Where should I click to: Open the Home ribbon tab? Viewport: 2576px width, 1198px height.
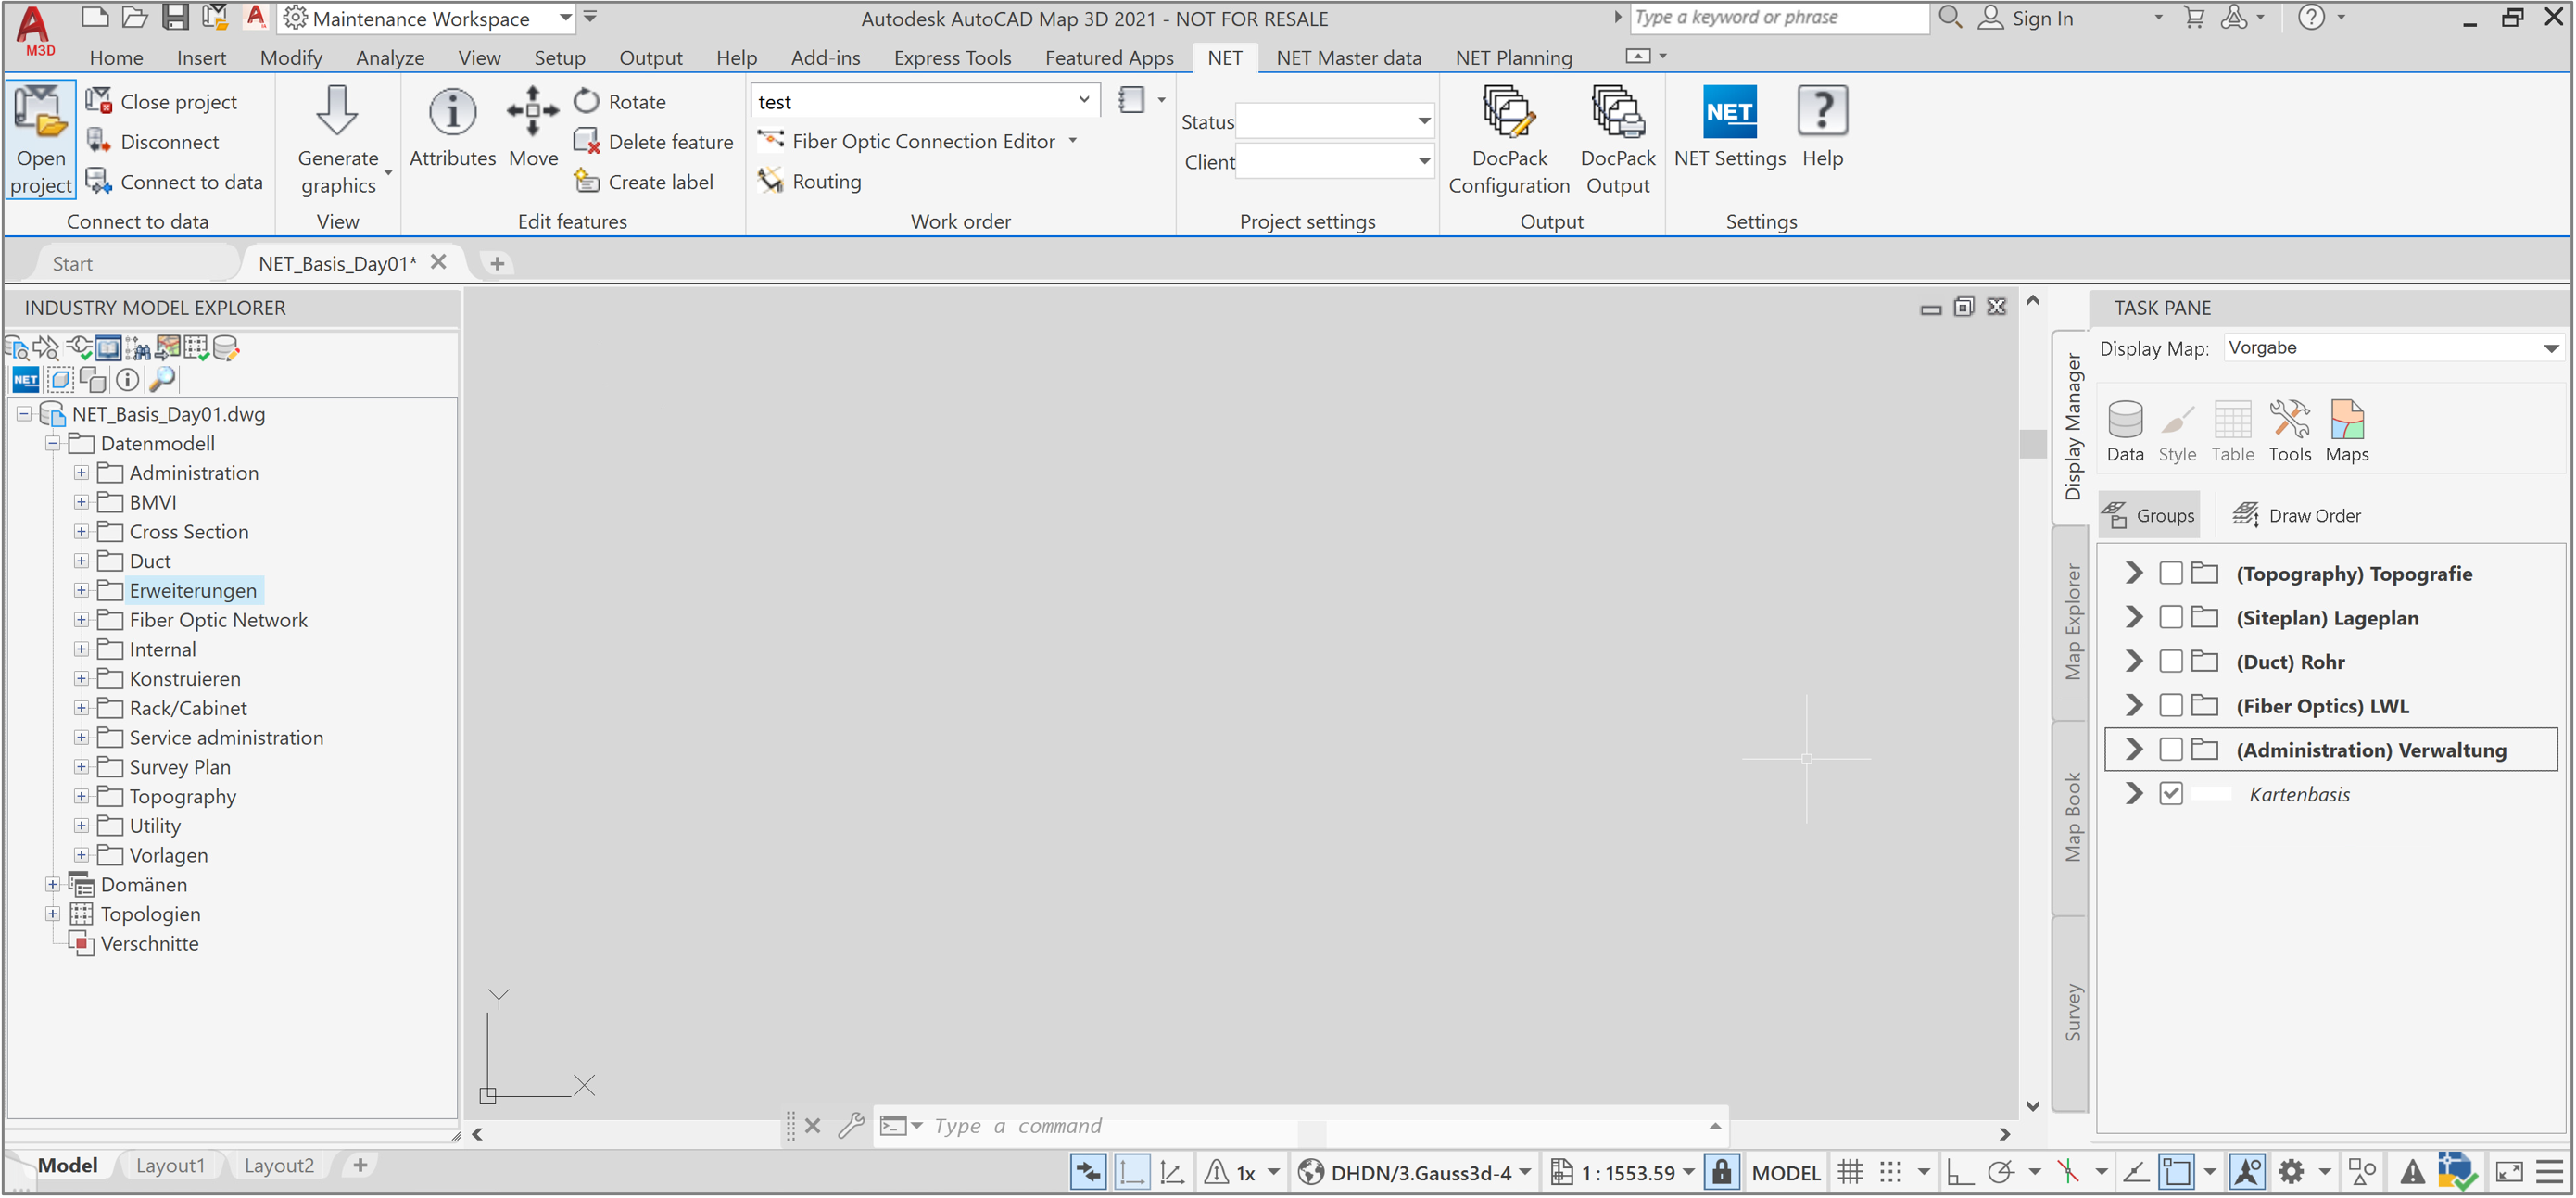(x=116, y=58)
